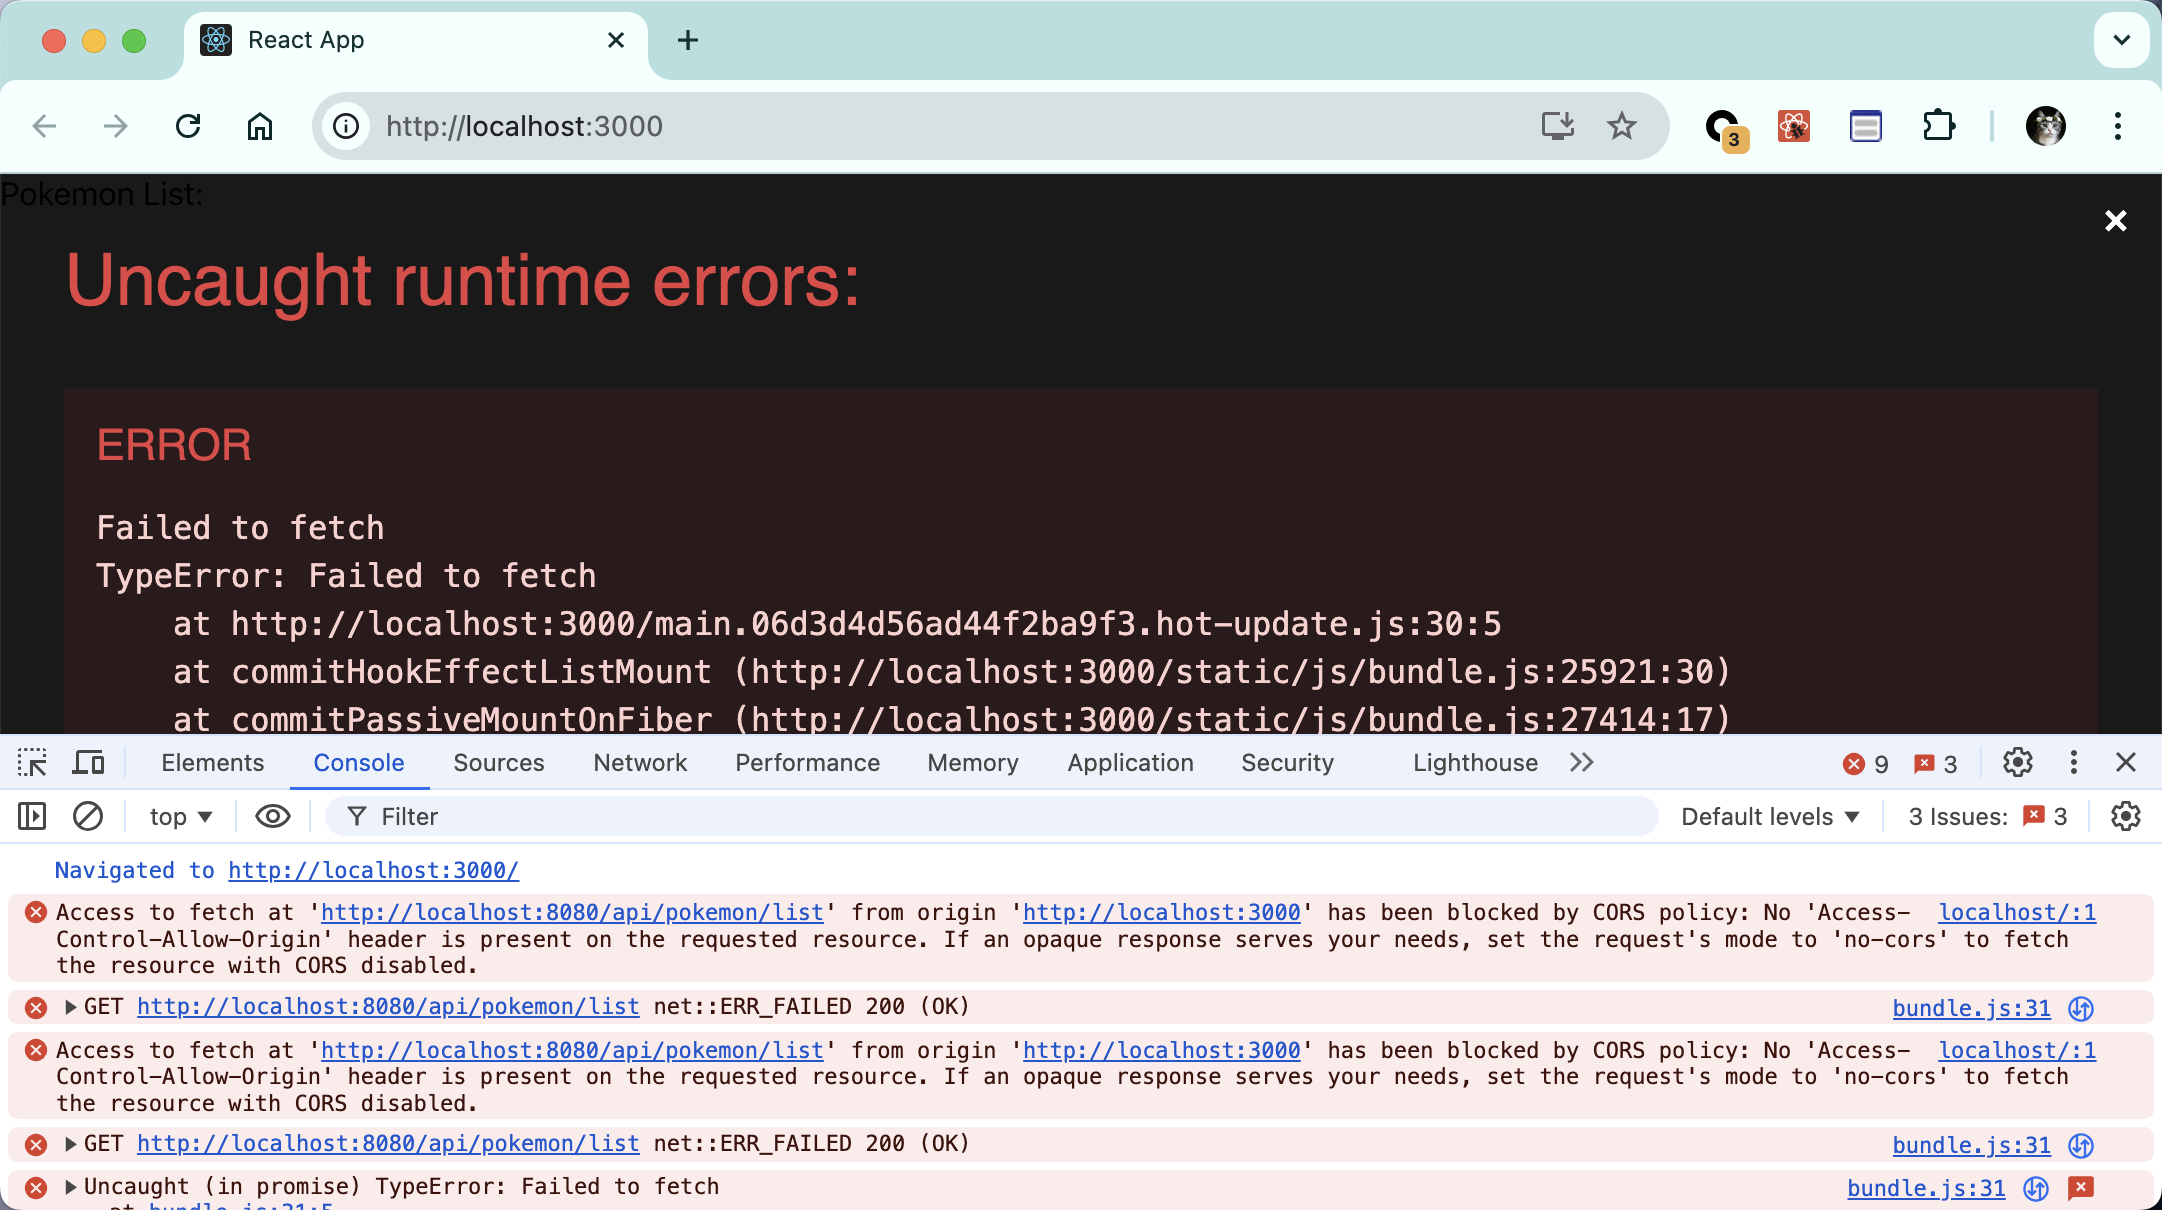This screenshot has width=2162, height=1210.
Task: Open the Default levels dropdown
Action: (1769, 816)
